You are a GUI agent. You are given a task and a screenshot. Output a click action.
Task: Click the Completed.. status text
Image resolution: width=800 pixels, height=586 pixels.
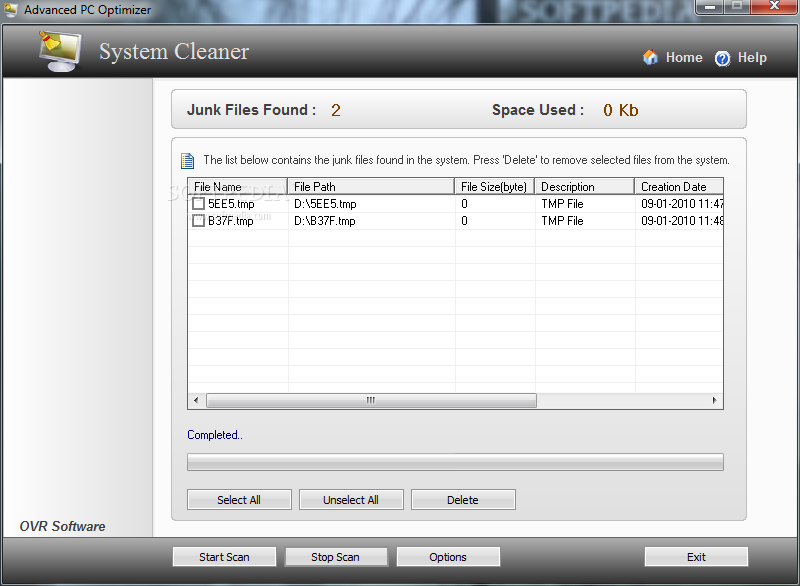[x=215, y=435]
